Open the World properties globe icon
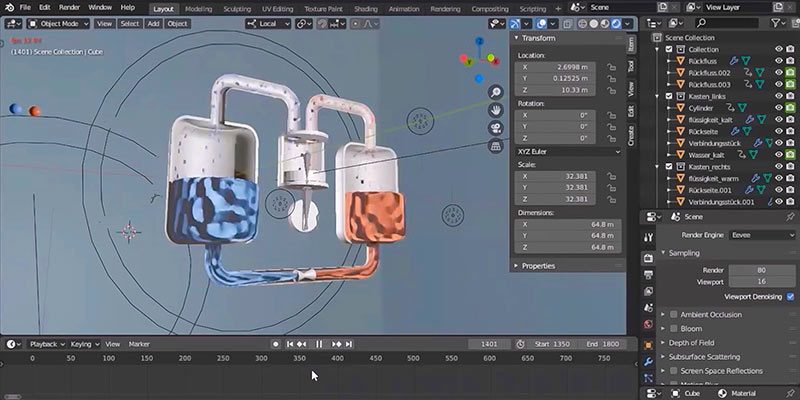The width and height of the screenshot is (800, 400). (648, 324)
